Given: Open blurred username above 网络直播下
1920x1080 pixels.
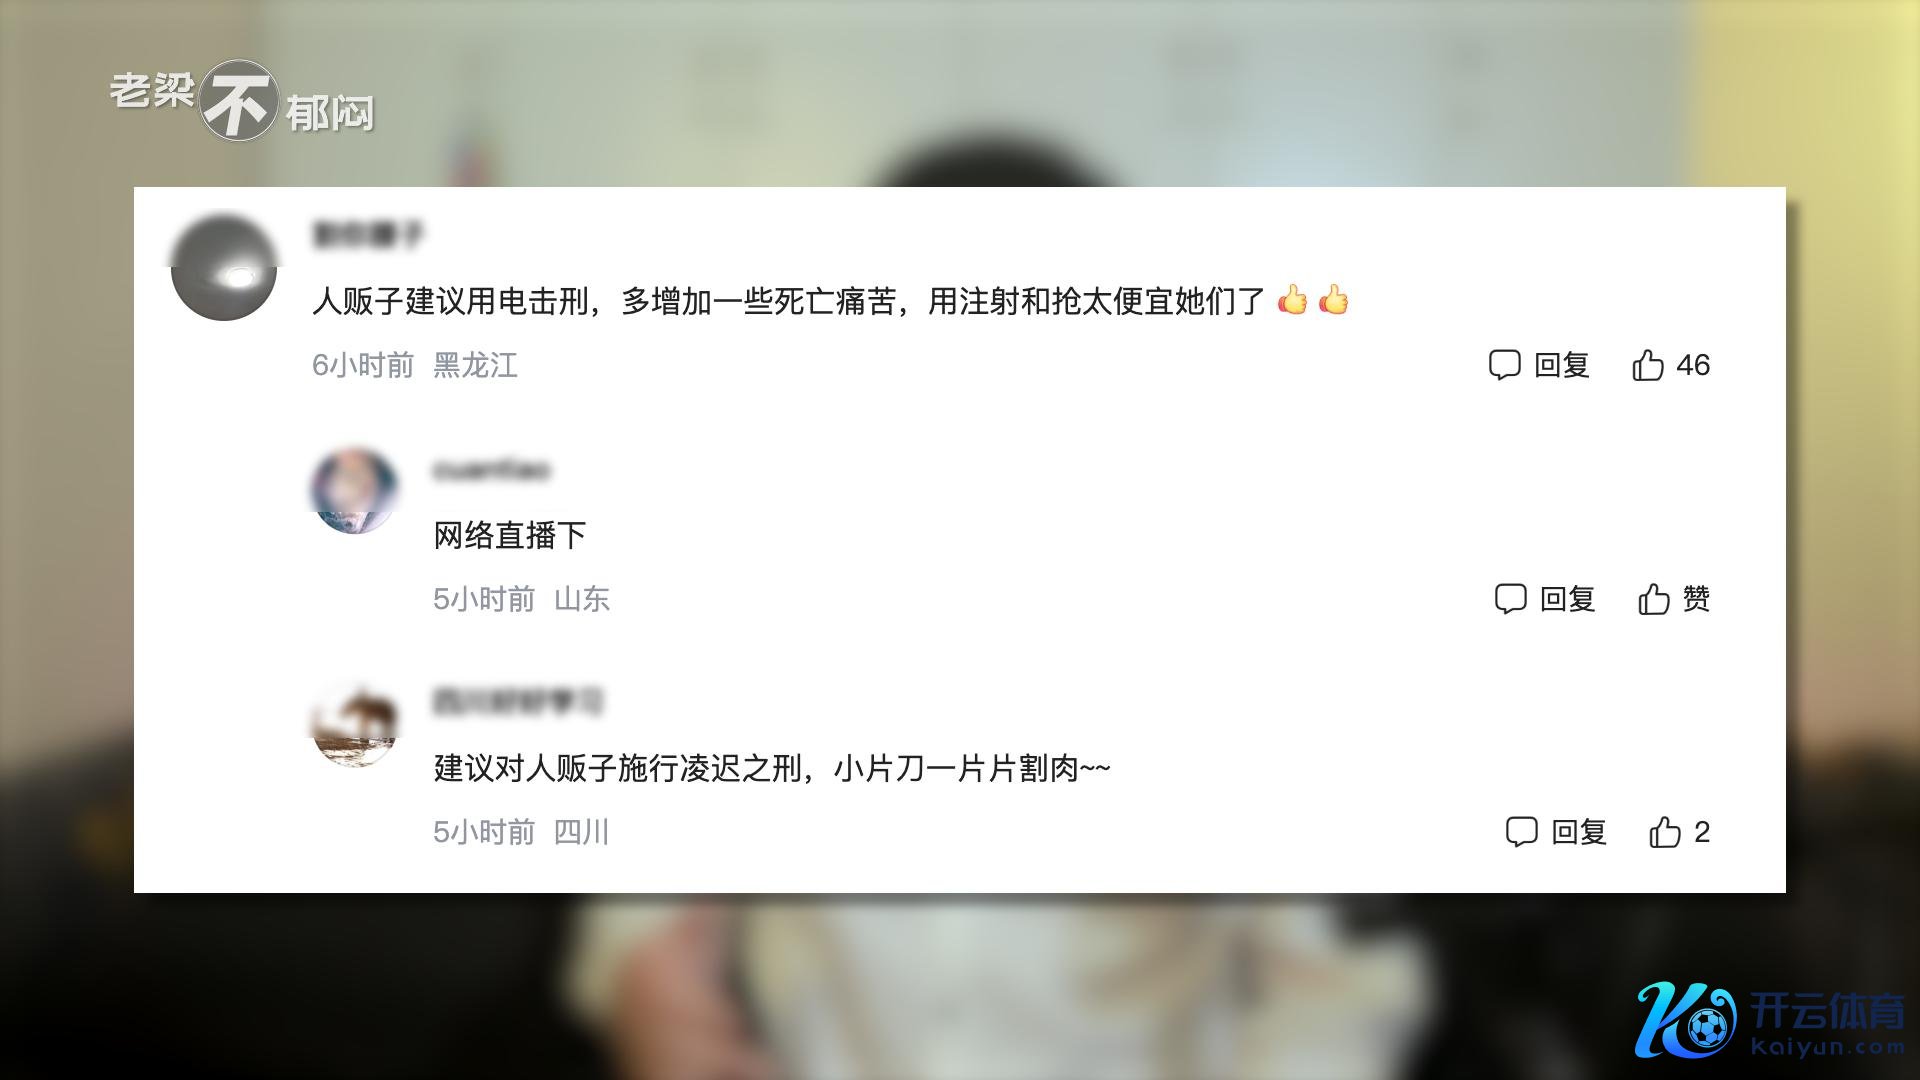Looking at the screenshot, I should click(492, 470).
